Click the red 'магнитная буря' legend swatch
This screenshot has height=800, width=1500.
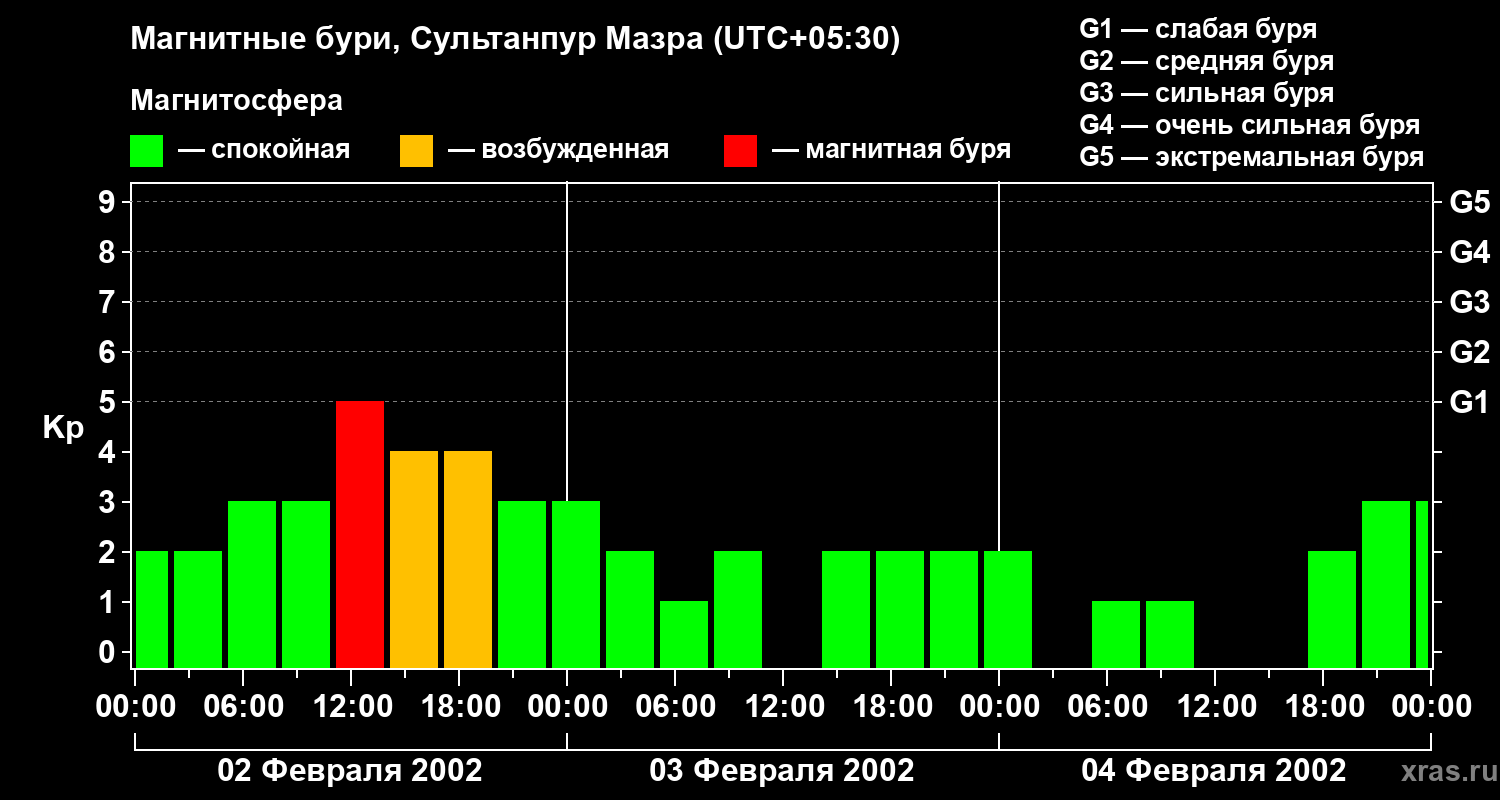(741, 150)
